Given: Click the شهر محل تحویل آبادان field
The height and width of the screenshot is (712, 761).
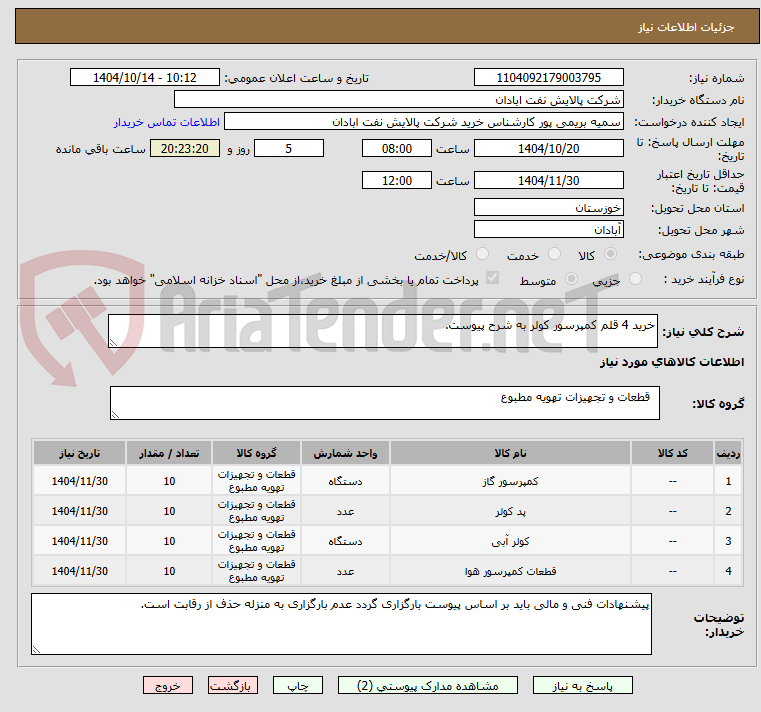Looking at the screenshot, I should (548, 230).
